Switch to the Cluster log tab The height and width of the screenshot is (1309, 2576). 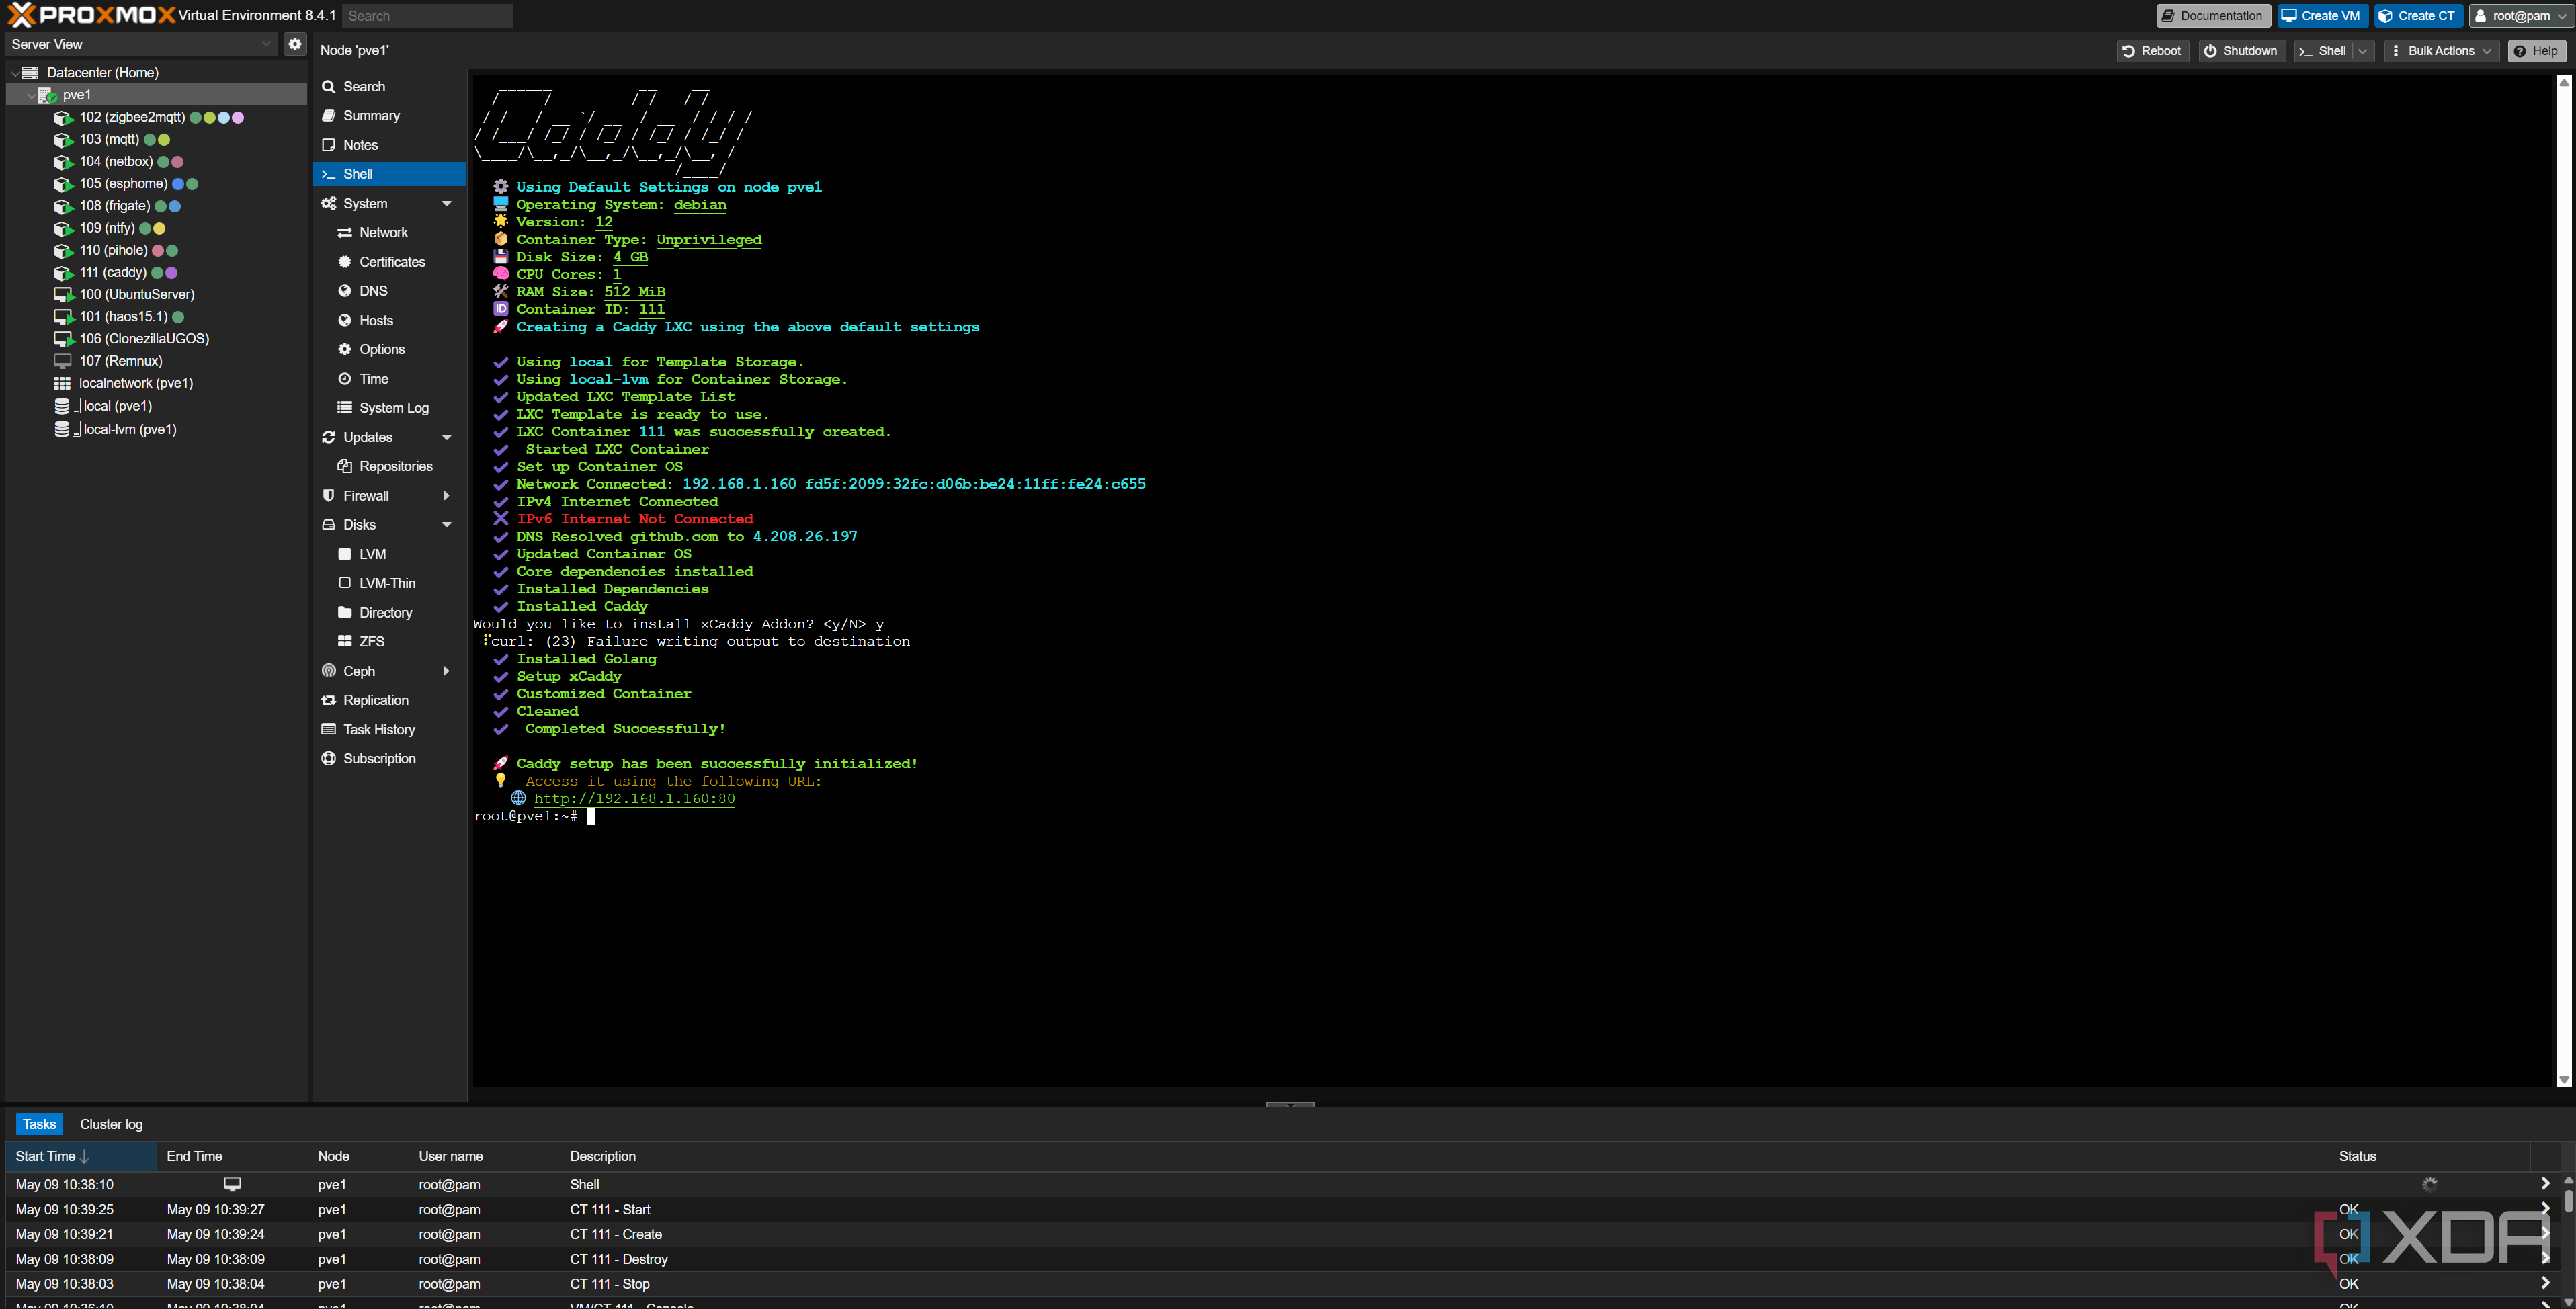click(x=111, y=1124)
